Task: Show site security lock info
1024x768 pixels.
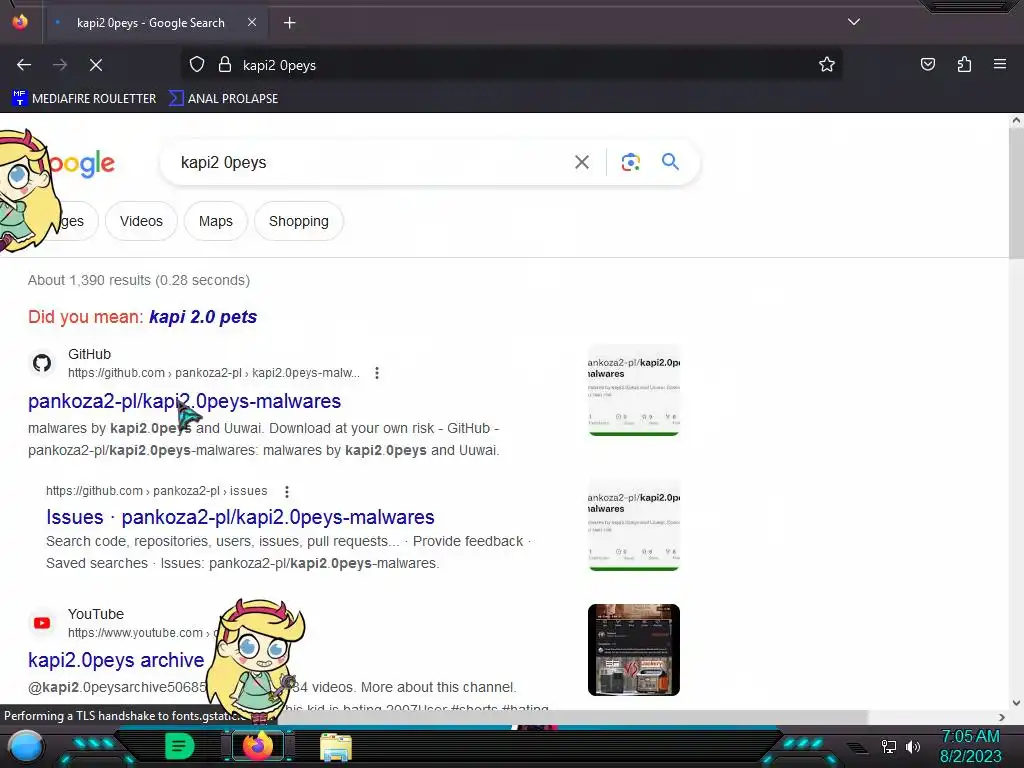Action: pos(225,65)
